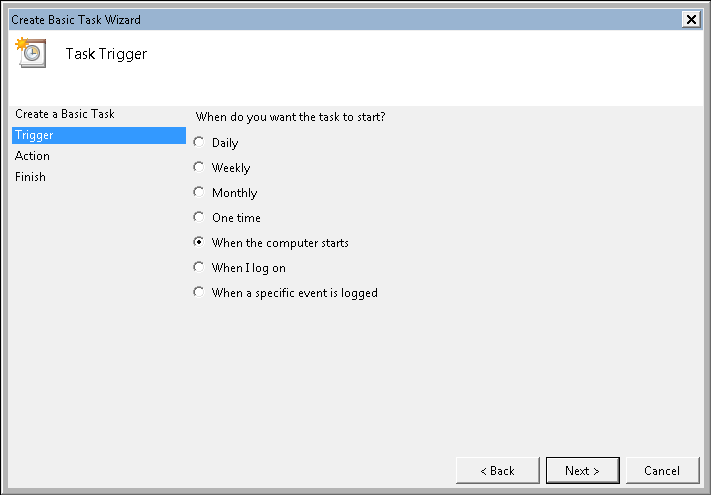
Task: Choose When the computer starts option
Action: [198, 243]
